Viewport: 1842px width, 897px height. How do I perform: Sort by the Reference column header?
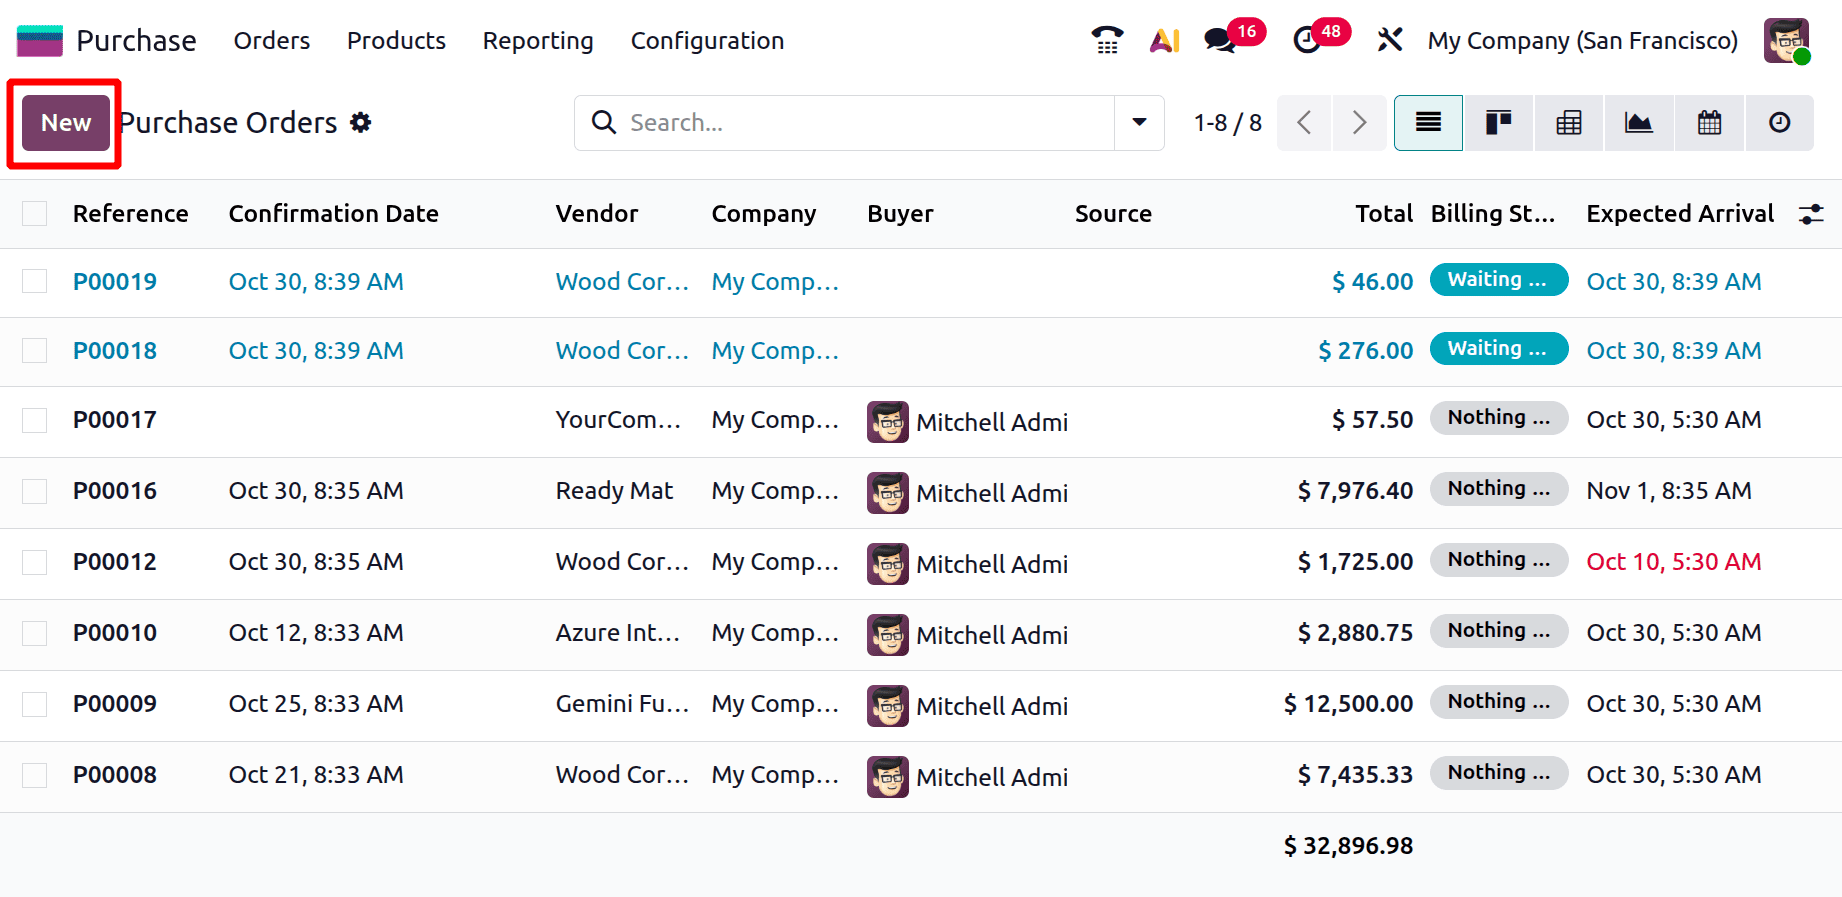pos(131,214)
